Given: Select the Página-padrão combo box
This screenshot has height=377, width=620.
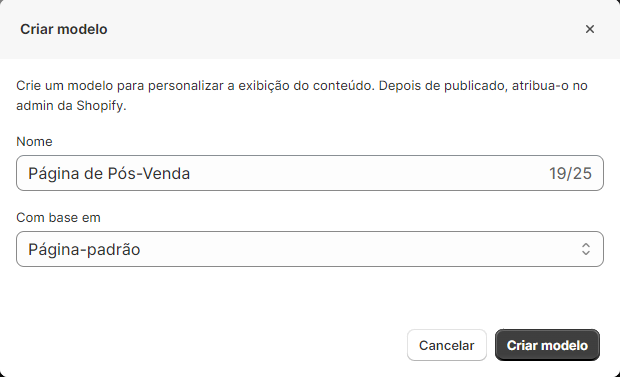Looking at the screenshot, I should point(310,249).
